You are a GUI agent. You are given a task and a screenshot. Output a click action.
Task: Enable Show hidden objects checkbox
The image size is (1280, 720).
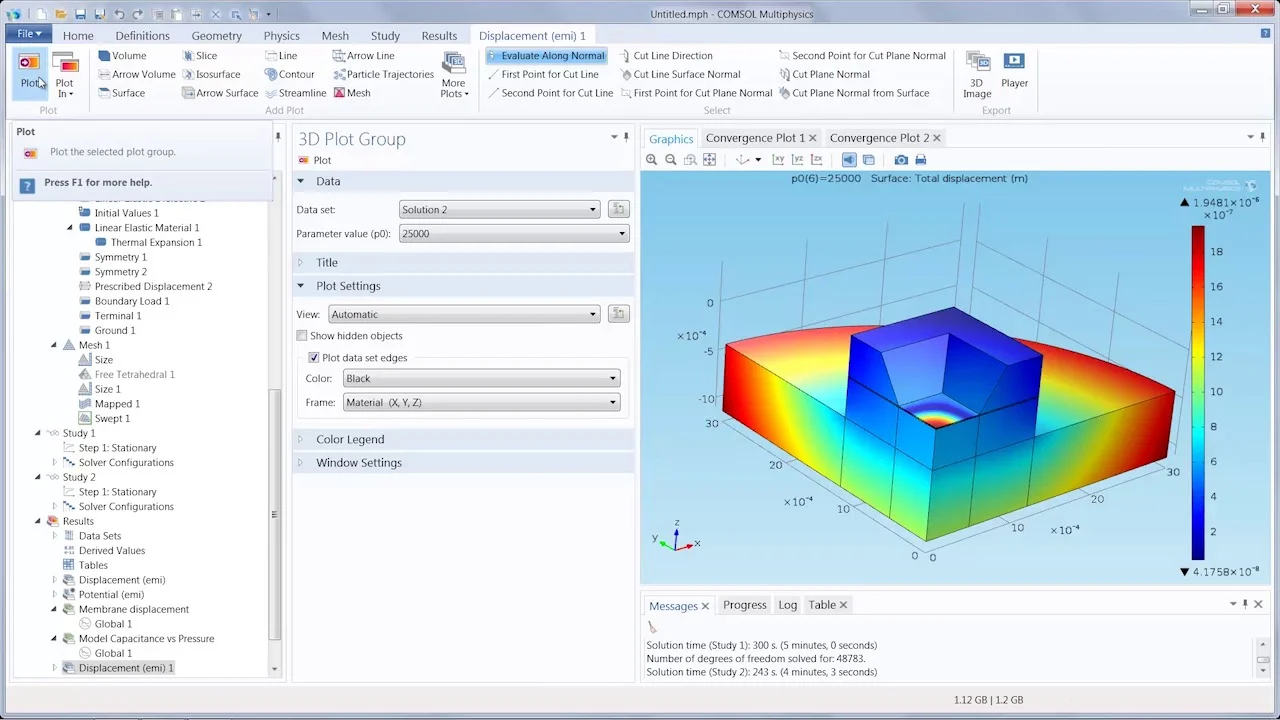[302, 336]
